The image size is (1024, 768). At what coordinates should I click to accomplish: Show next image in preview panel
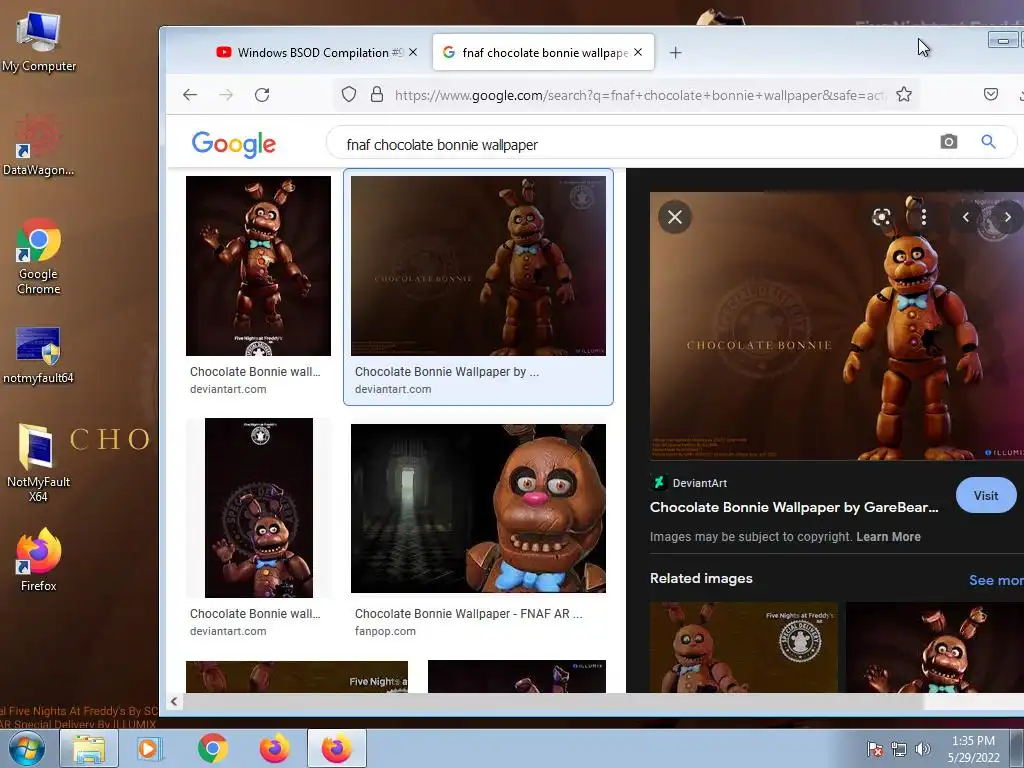coord(1008,217)
